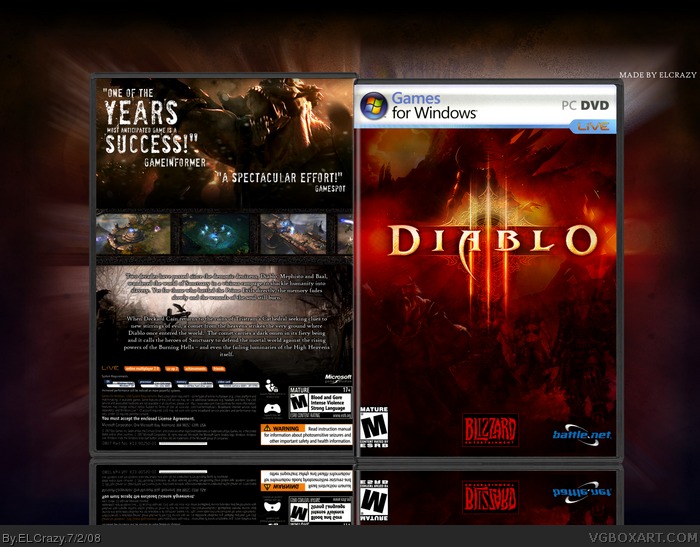Click the DIABLO title logo
The width and height of the screenshot is (700, 547).
pos(488,240)
